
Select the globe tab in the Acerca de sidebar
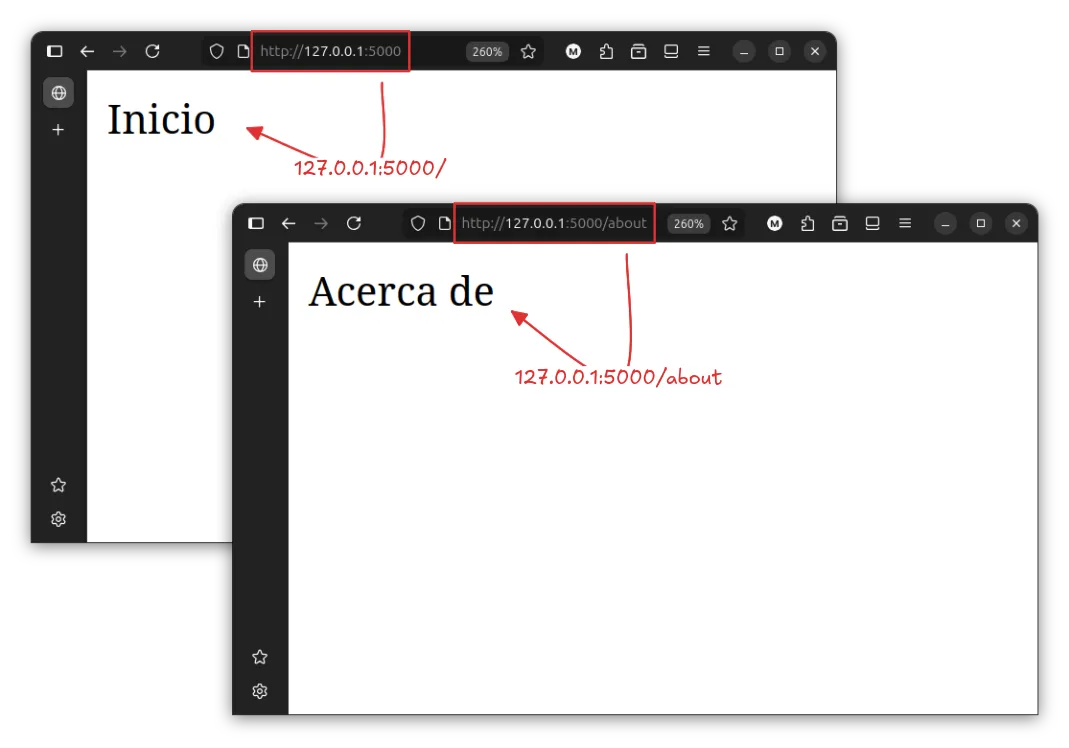260,265
